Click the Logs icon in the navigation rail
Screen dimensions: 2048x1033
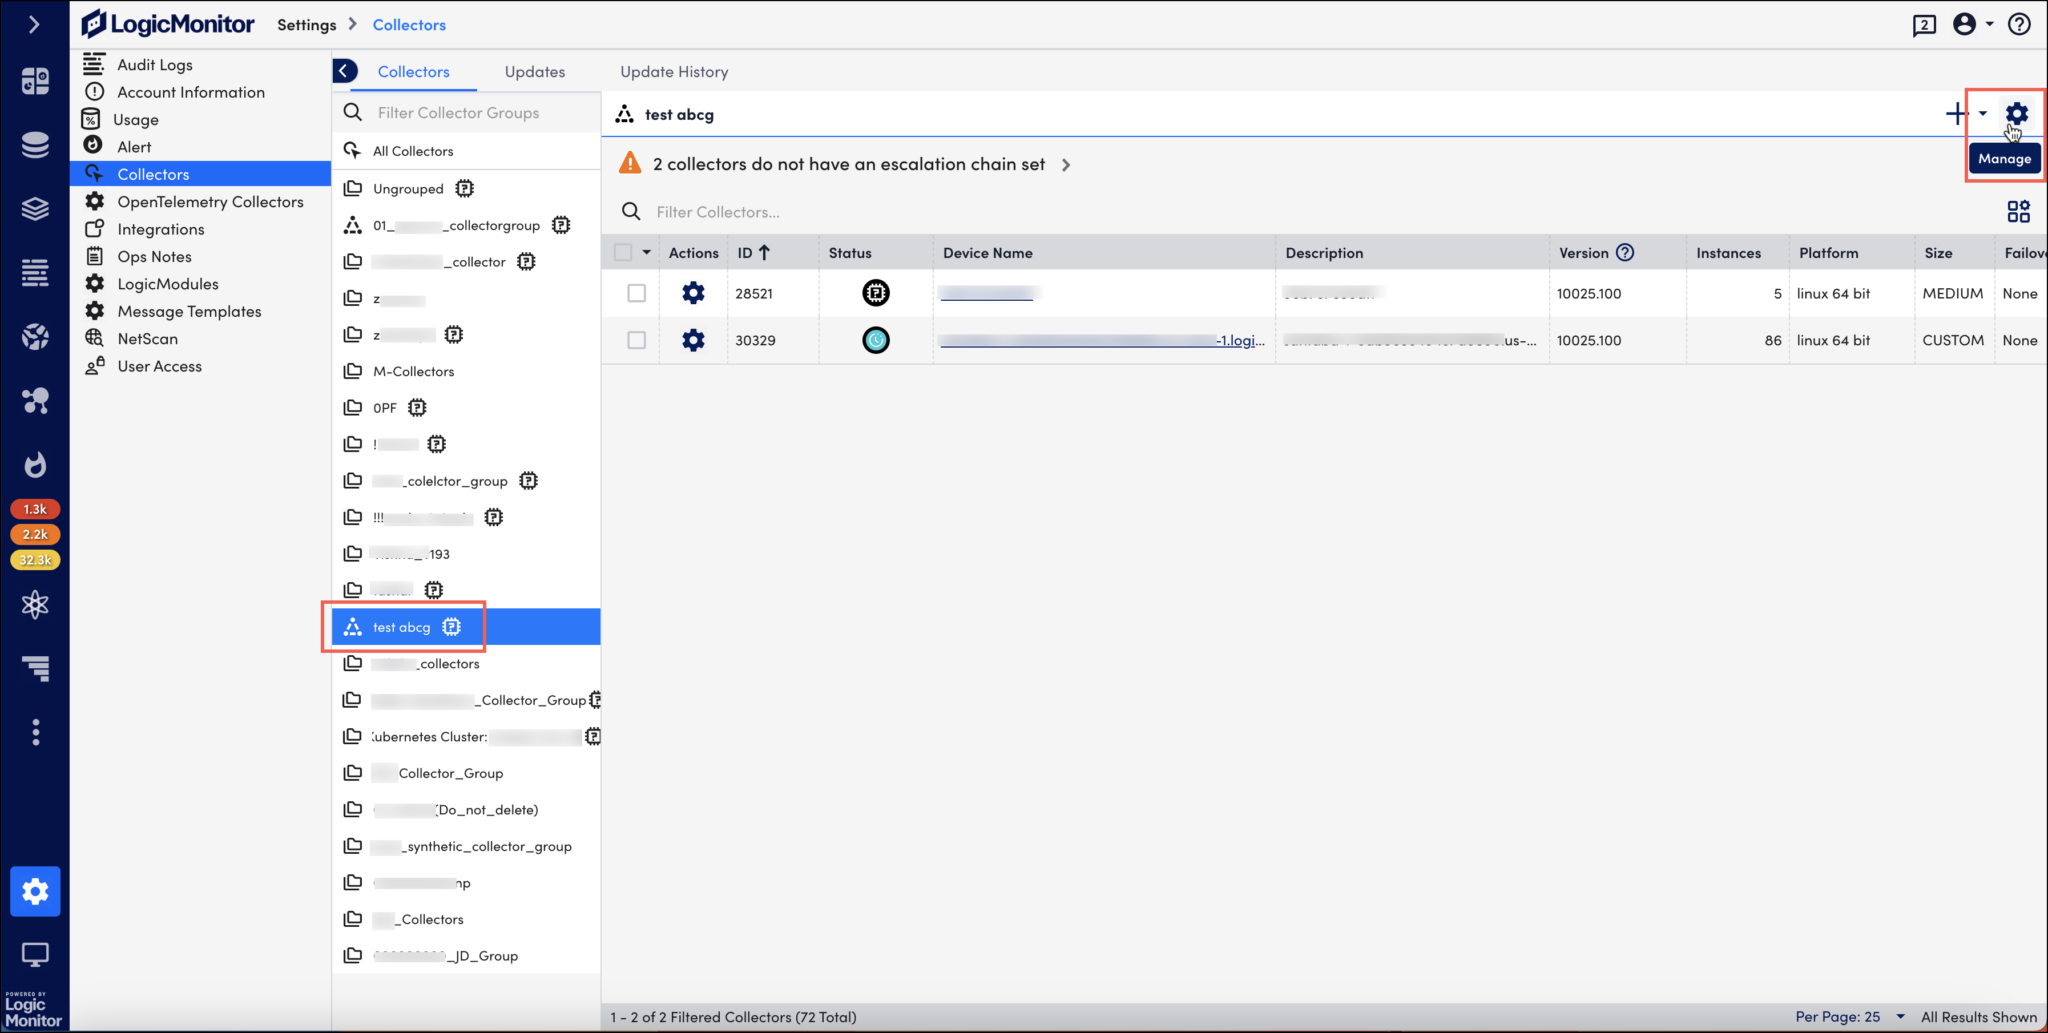tap(35, 273)
